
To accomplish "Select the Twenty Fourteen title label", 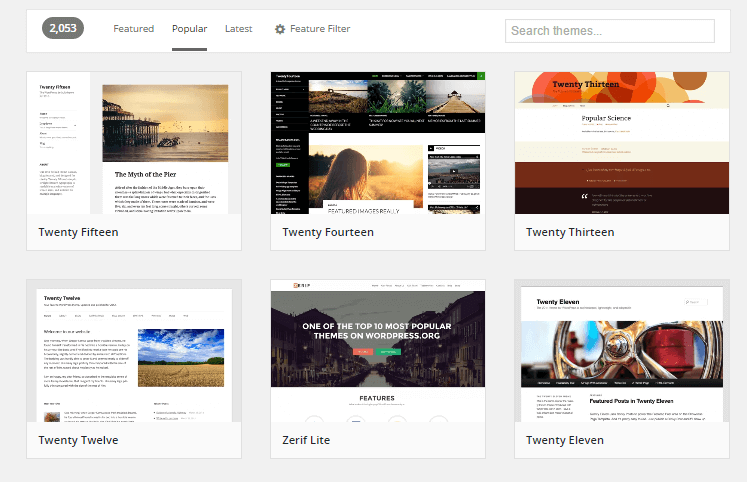I will [x=328, y=232].
